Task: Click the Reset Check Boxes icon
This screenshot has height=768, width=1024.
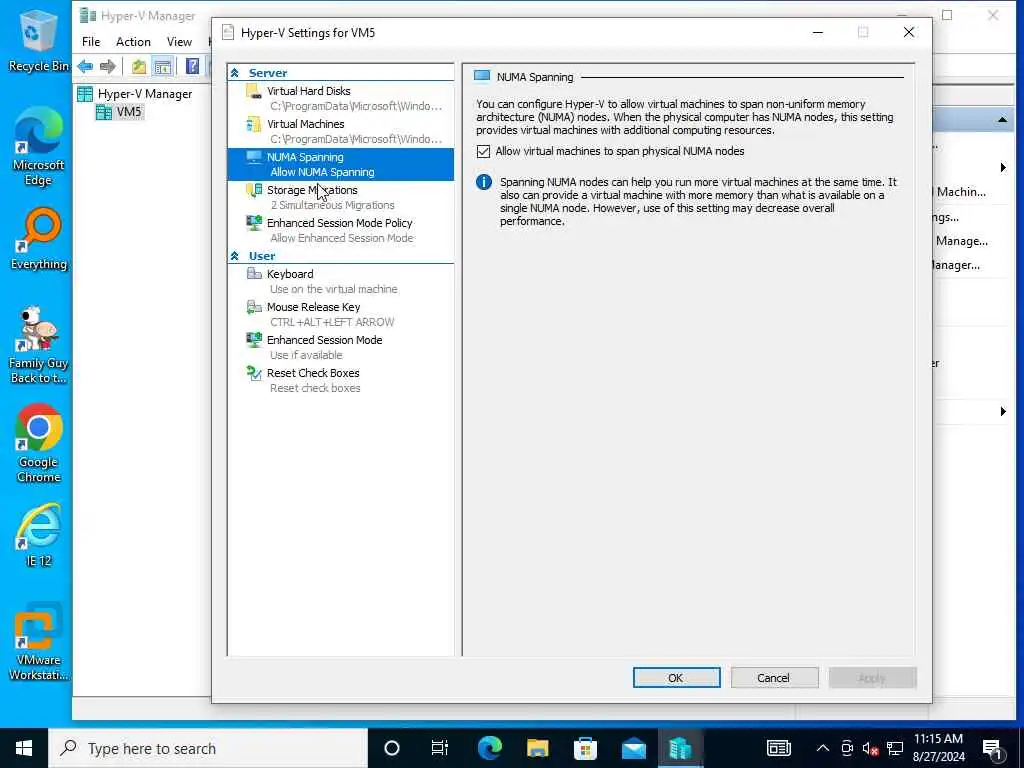Action: [x=253, y=373]
